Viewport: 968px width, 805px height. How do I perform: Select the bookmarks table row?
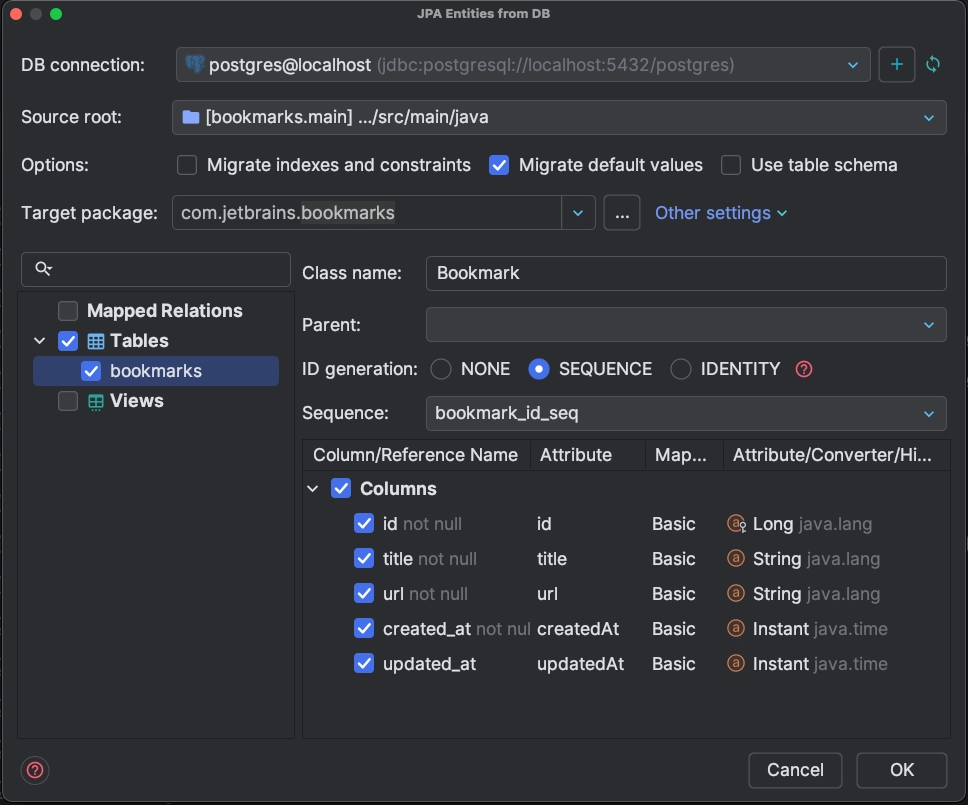pyautogui.click(x=156, y=371)
